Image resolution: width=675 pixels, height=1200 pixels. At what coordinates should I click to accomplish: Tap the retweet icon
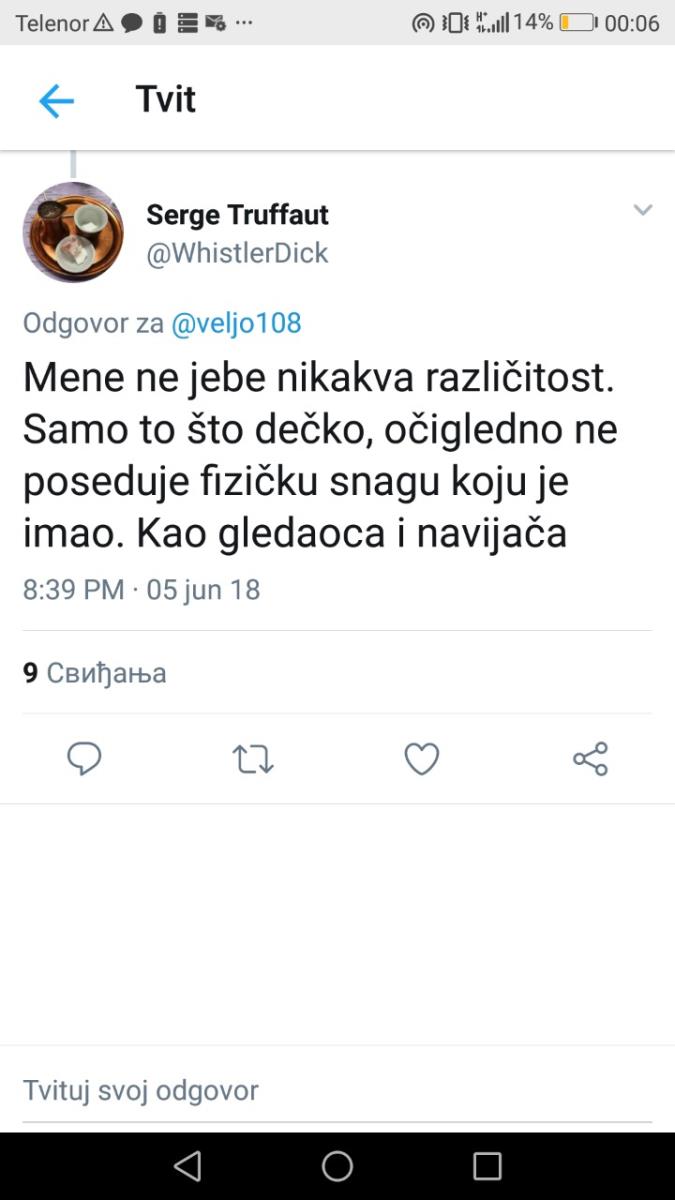[253, 759]
